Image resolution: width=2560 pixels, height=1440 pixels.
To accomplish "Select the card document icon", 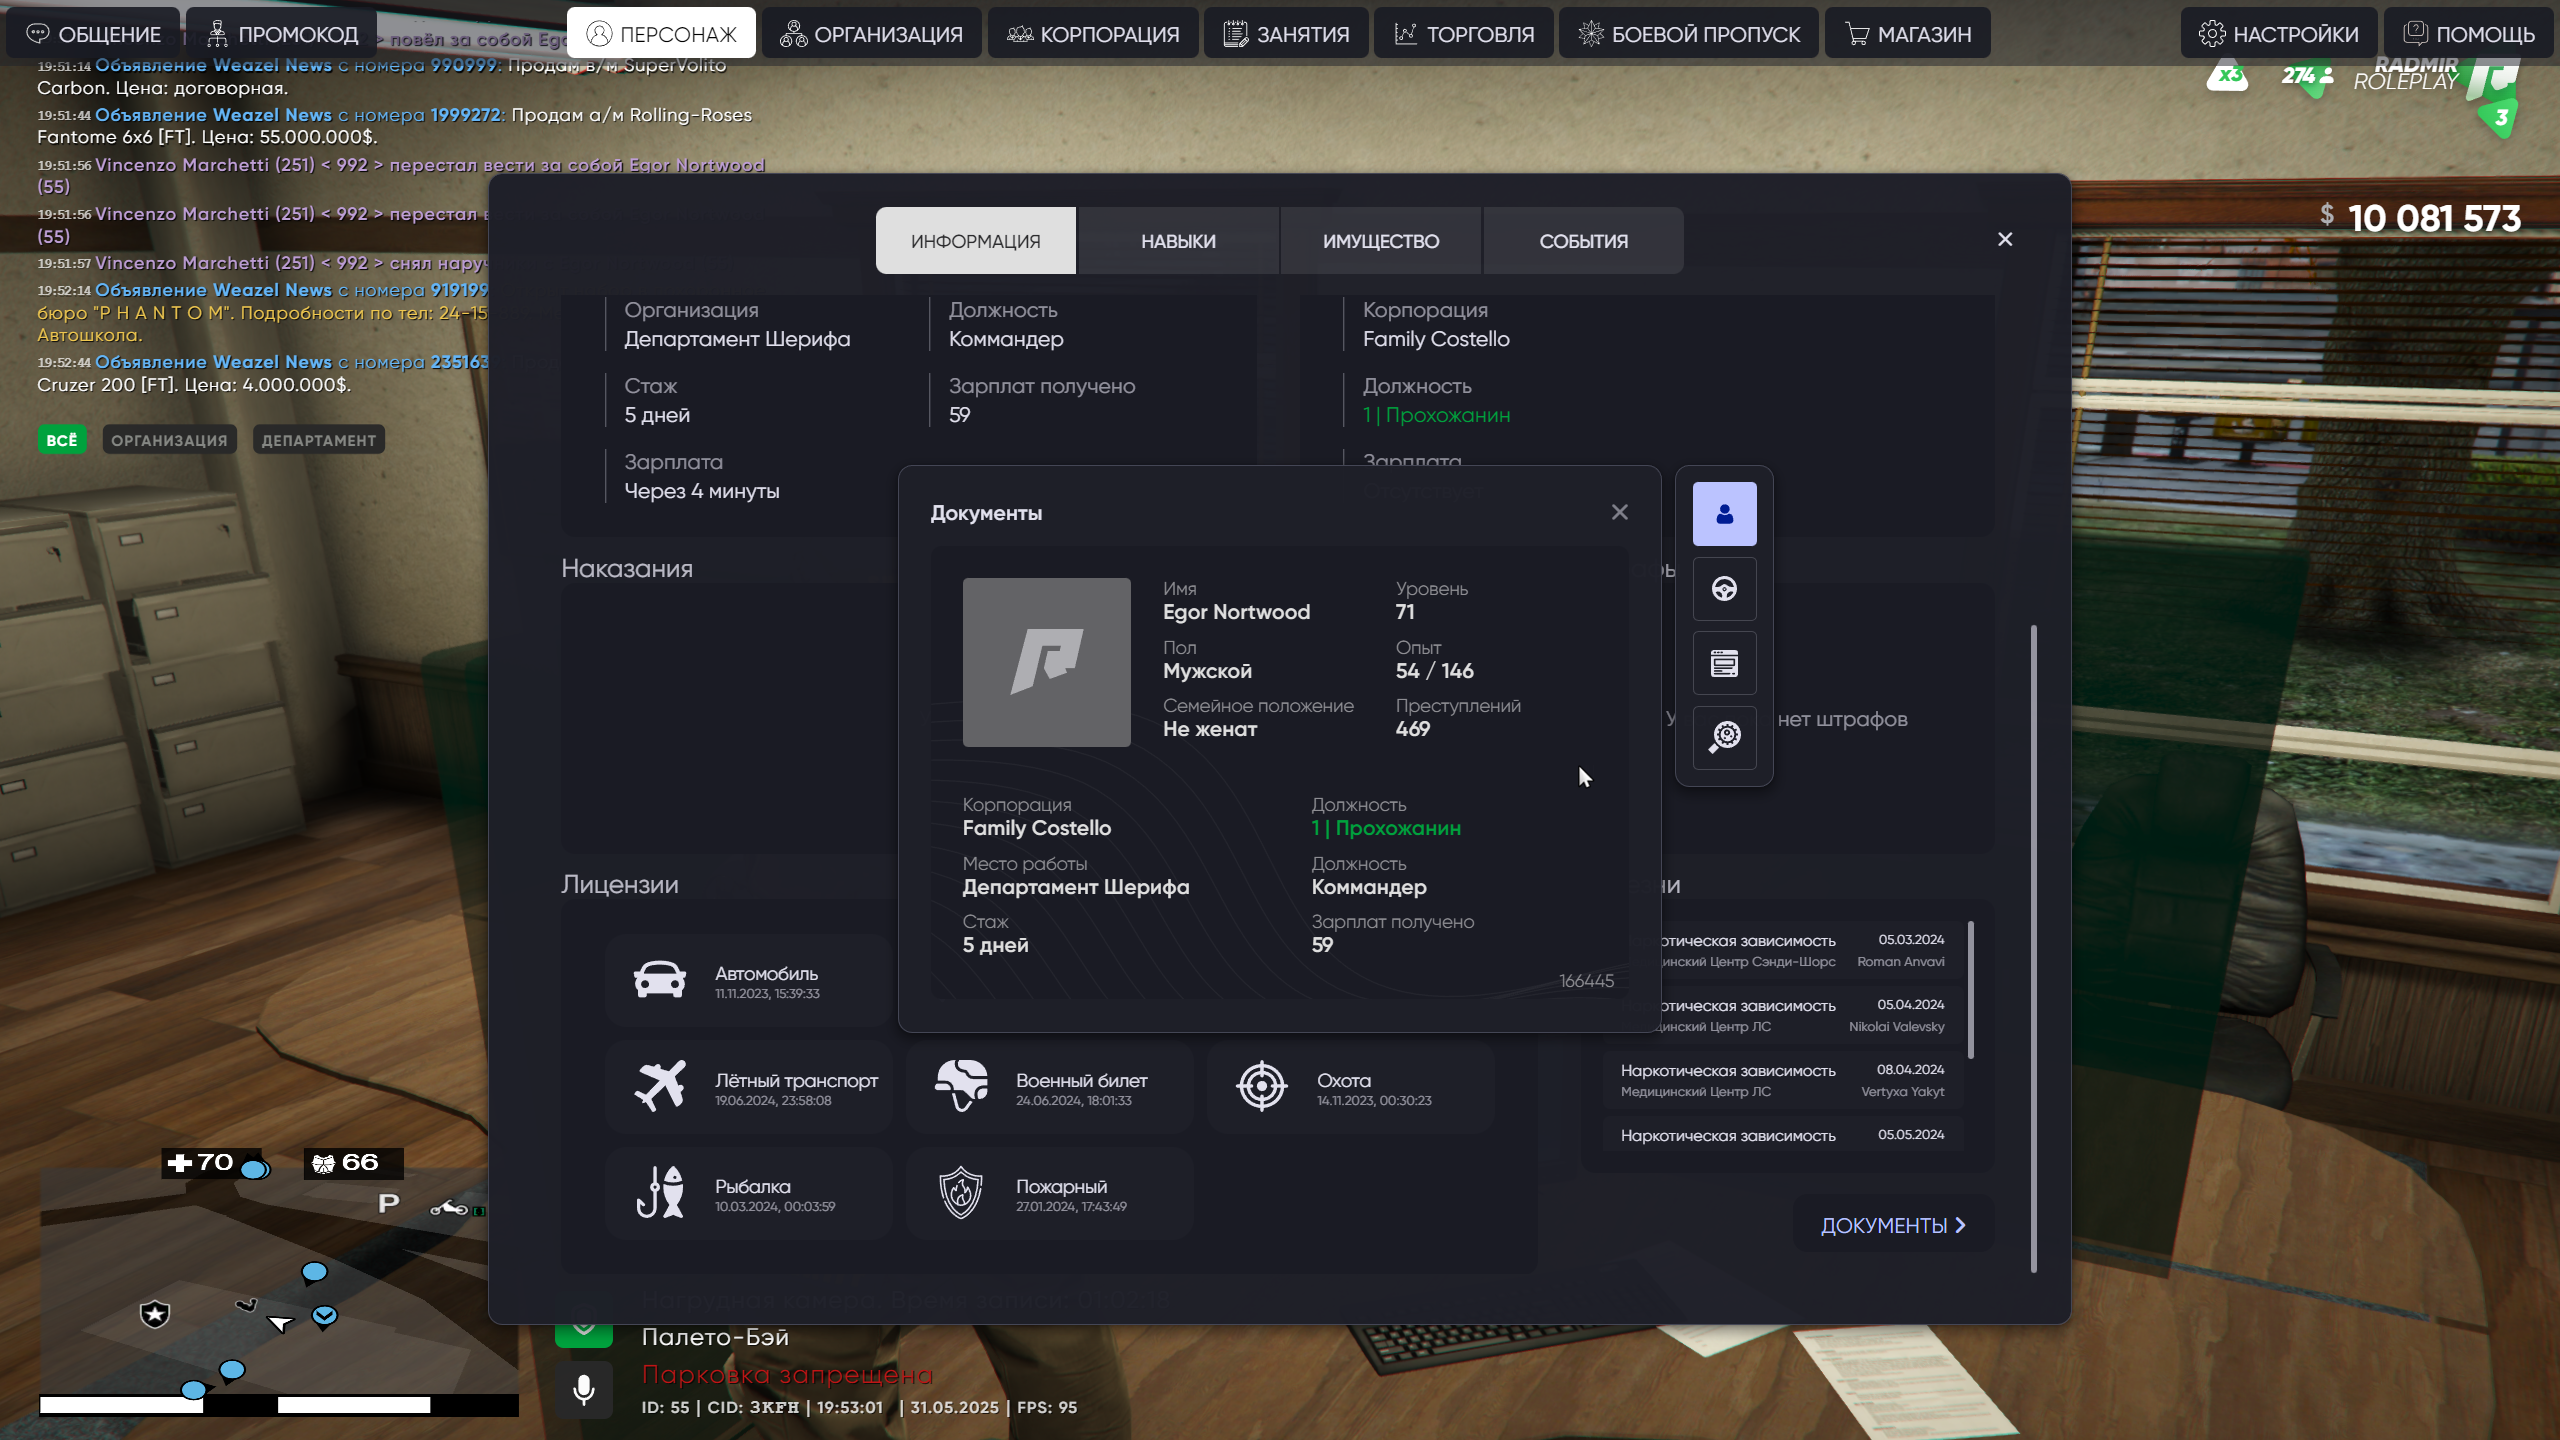I will [x=1725, y=663].
